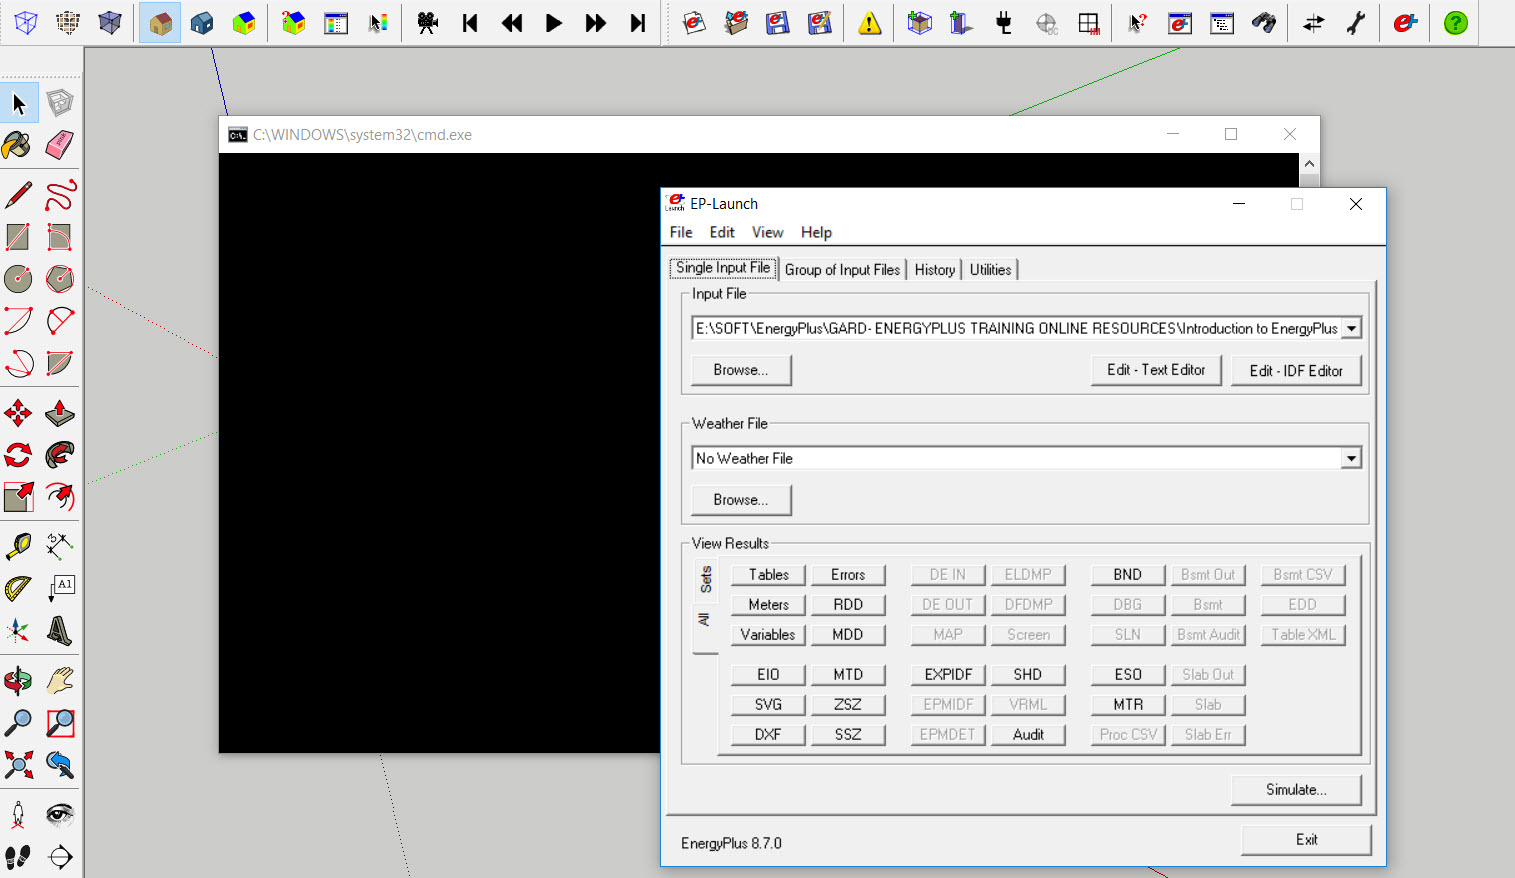Screen dimensions: 1515x878
Task: Select the Rotate tool
Action: click(x=18, y=455)
